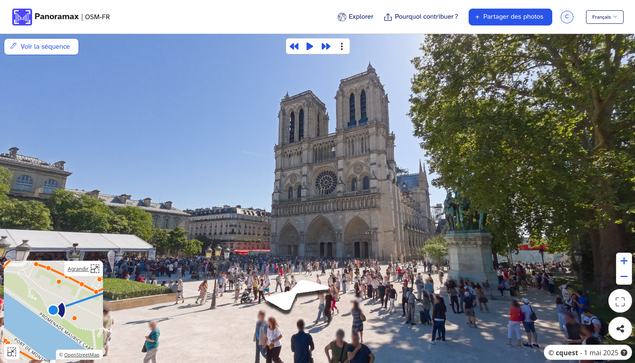635x363 pixels.
Task: Zoom in with the plus button
Action: (x=624, y=261)
